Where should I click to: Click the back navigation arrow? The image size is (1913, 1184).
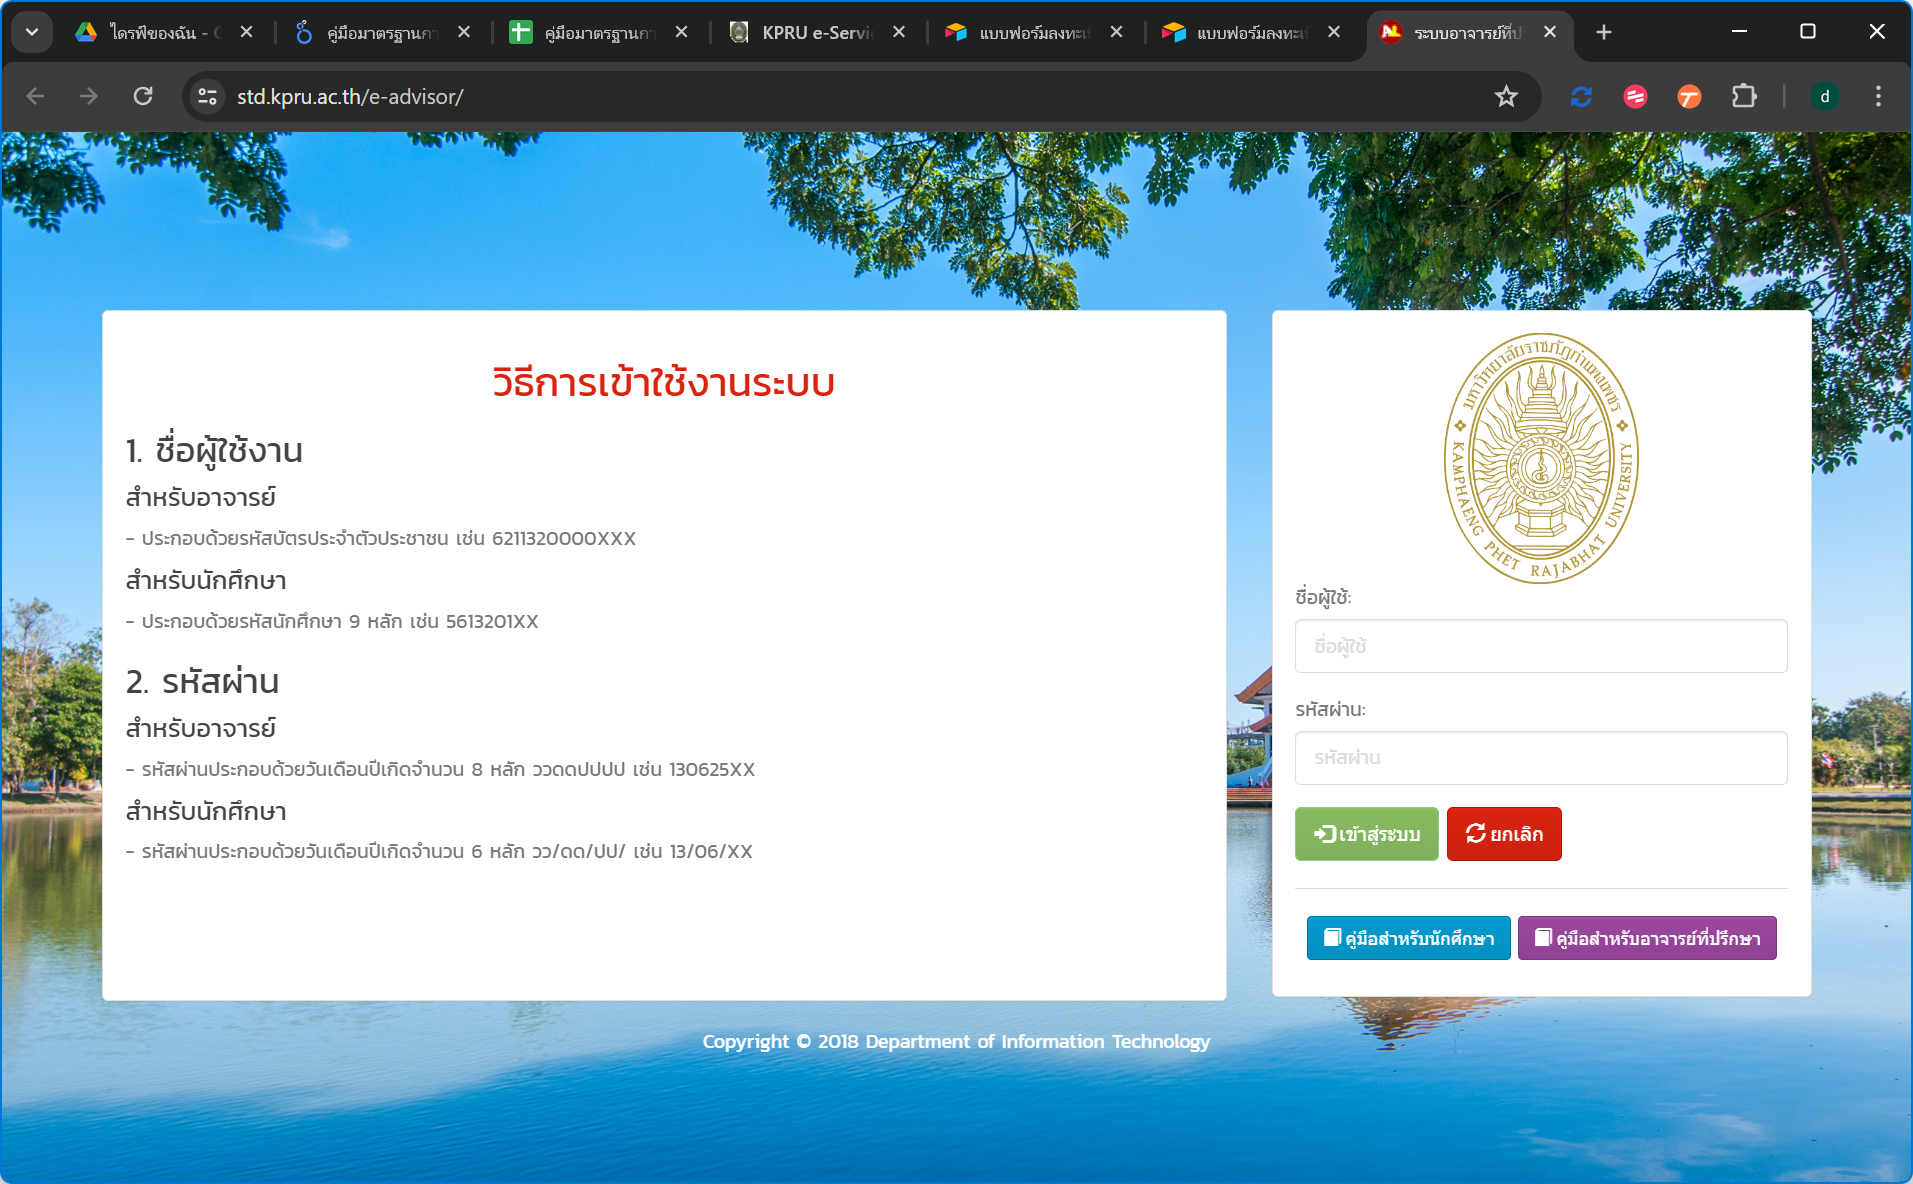tap(35, 96)
